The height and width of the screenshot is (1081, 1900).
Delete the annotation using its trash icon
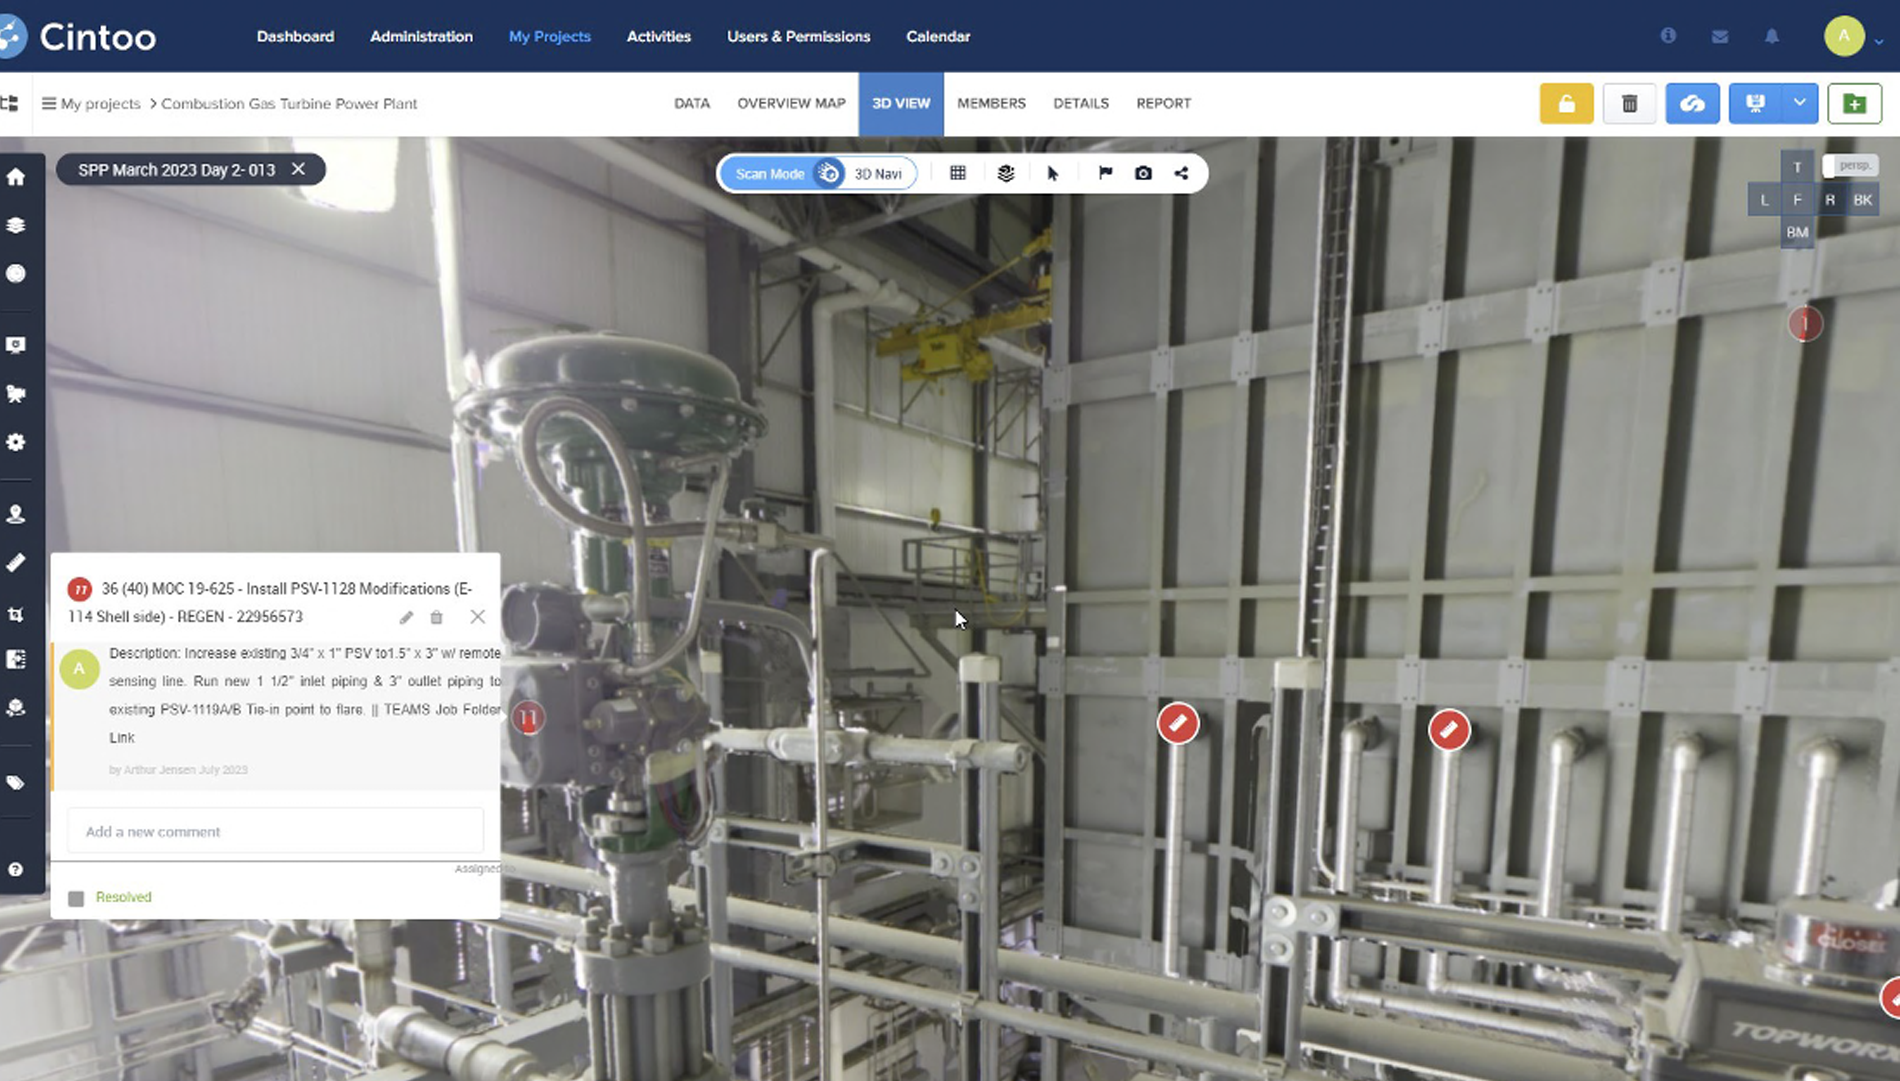[x=436, y=618]
